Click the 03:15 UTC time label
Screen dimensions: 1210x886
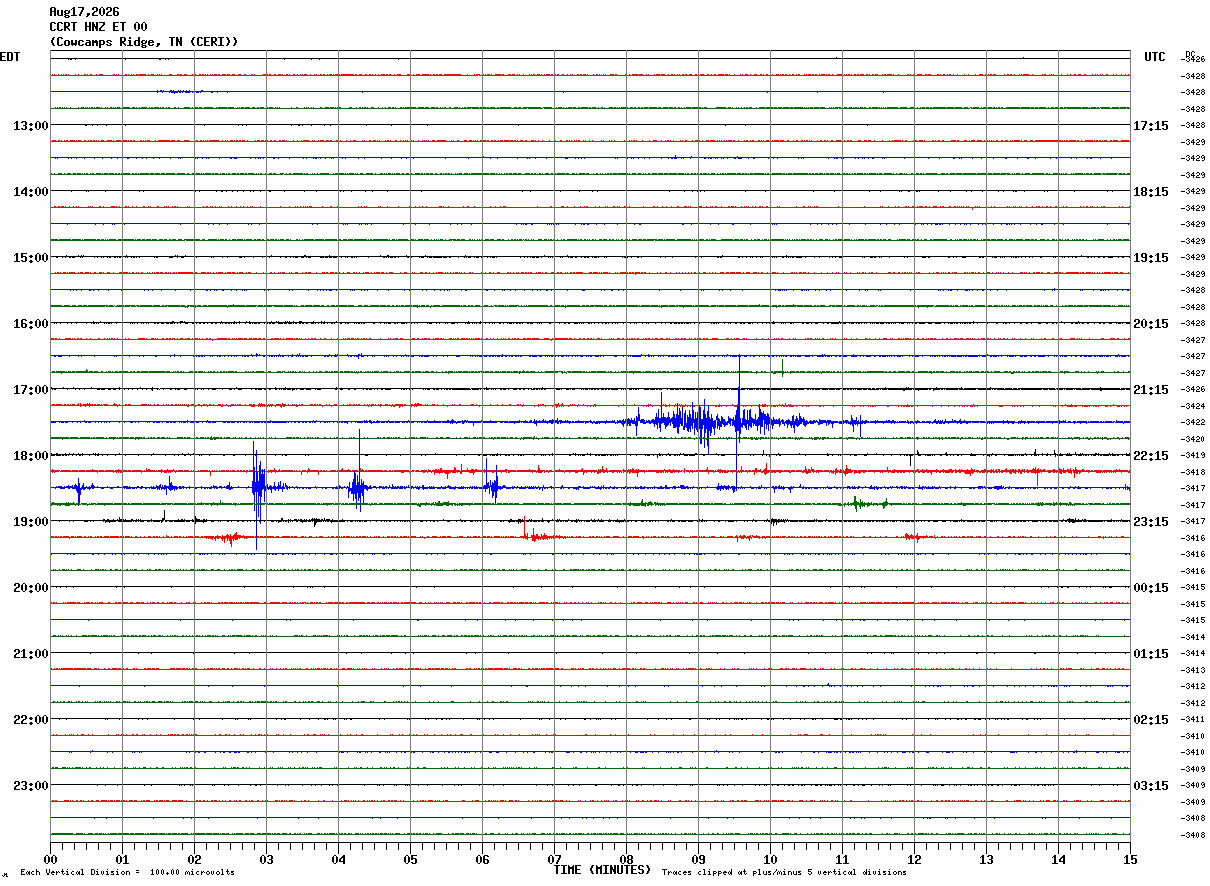click(1150, 786)
